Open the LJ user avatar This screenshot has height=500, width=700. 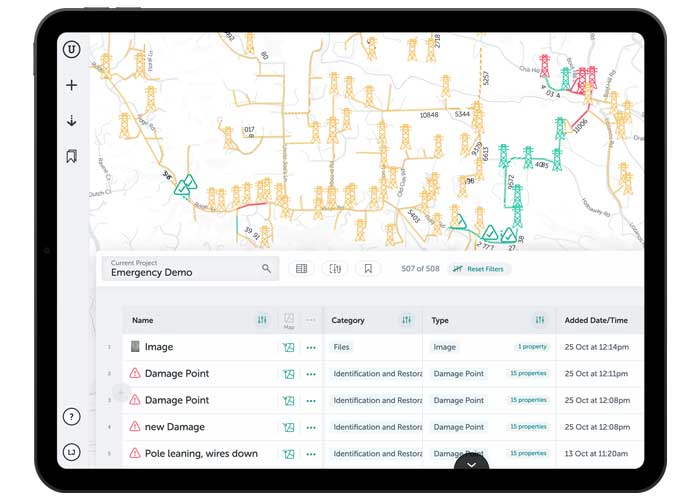point(71,452)
